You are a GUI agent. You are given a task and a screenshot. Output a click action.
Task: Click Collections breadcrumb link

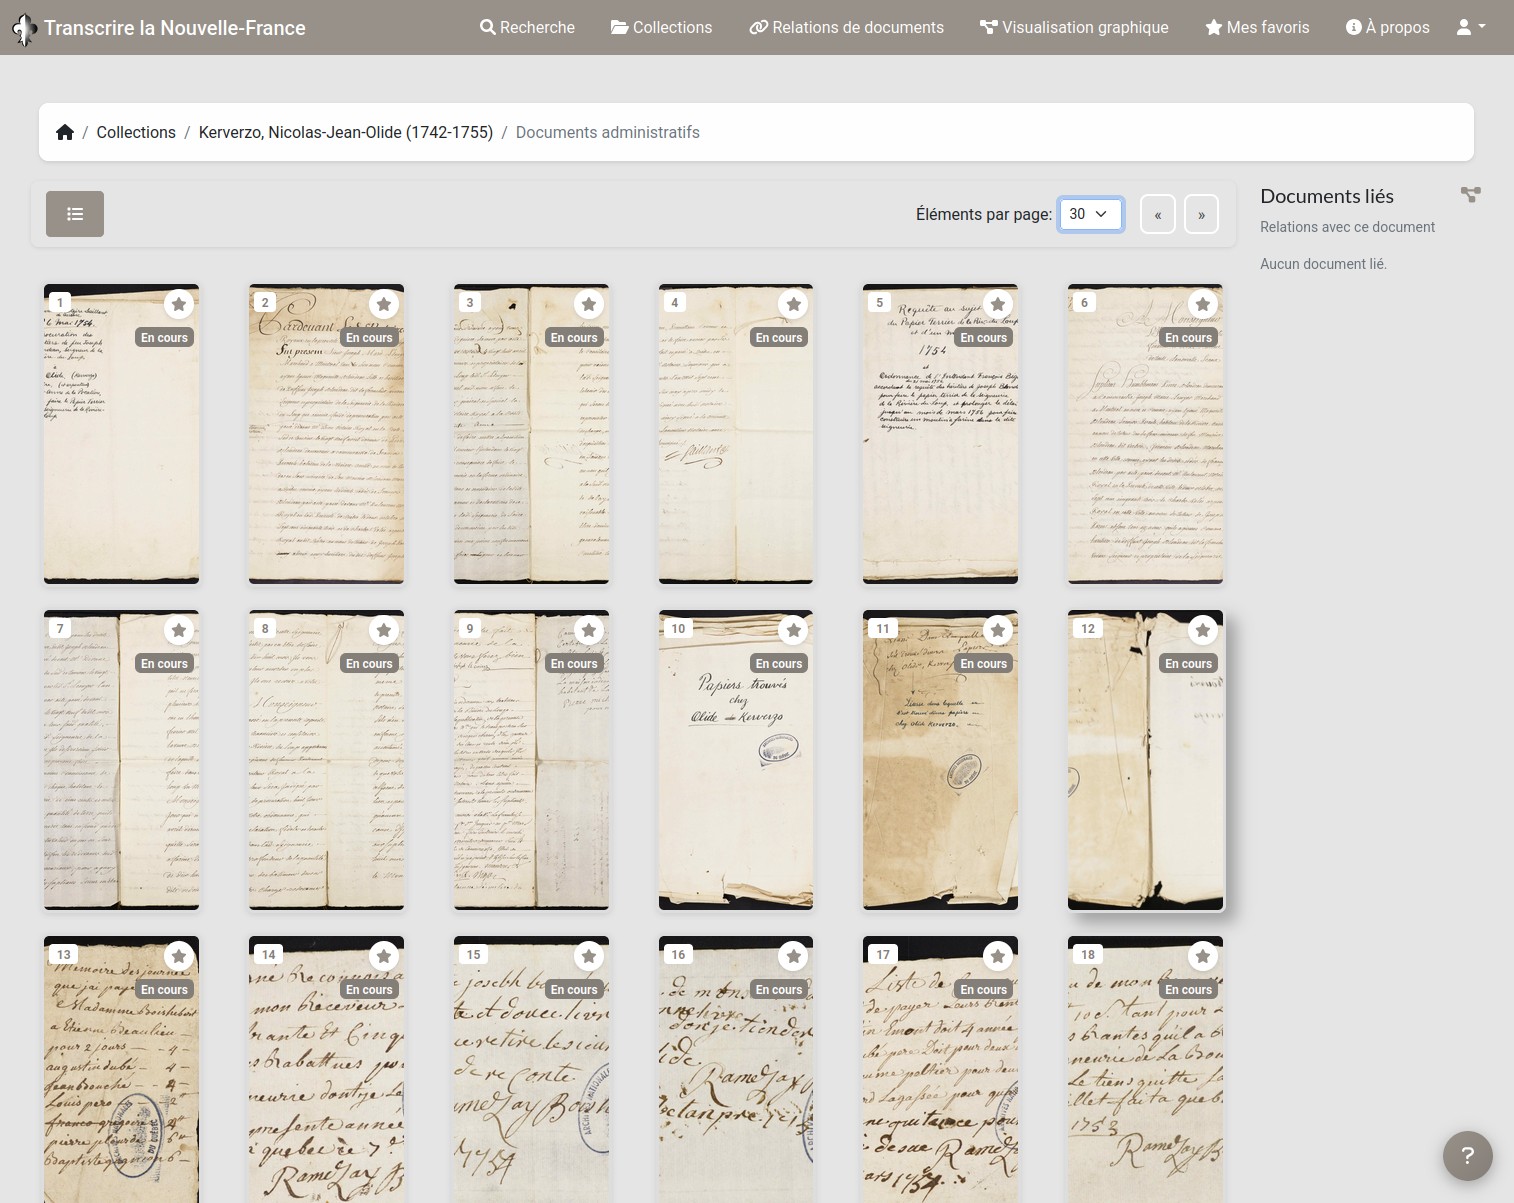coord(136,132)
